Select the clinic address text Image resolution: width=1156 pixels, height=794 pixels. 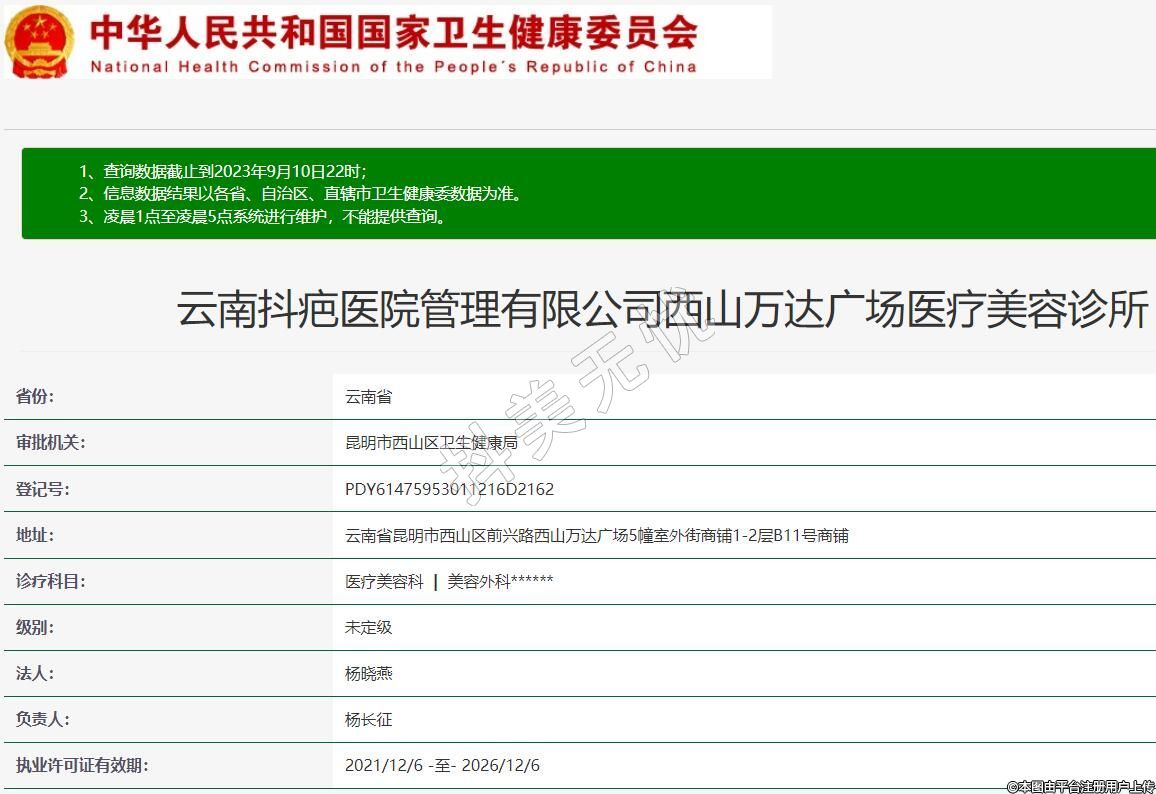(596, 535)
